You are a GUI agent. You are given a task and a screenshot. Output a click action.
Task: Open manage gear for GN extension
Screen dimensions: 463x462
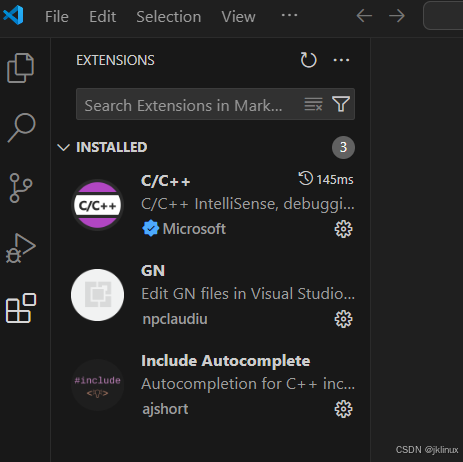click(x=343, y=319)
